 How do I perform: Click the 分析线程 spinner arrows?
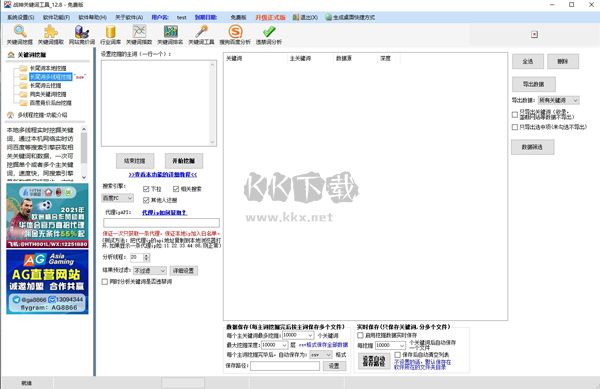[x=146, y=257]
